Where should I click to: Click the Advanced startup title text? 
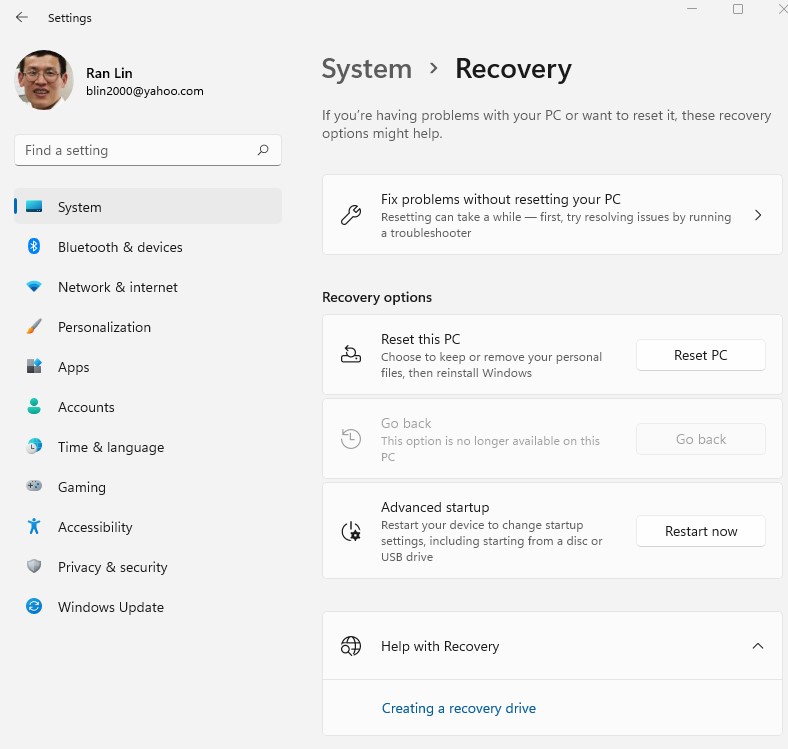point(435,507)
